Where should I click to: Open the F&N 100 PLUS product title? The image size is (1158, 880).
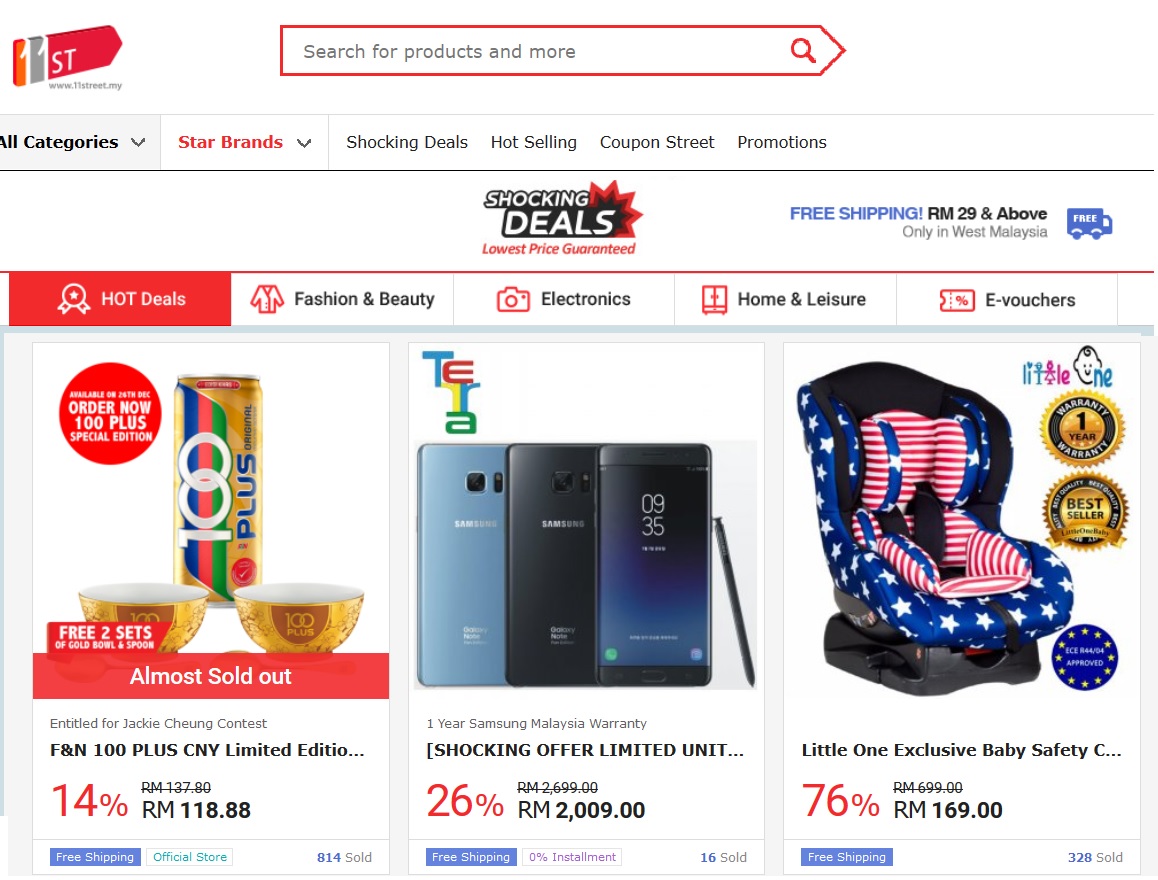207,750
